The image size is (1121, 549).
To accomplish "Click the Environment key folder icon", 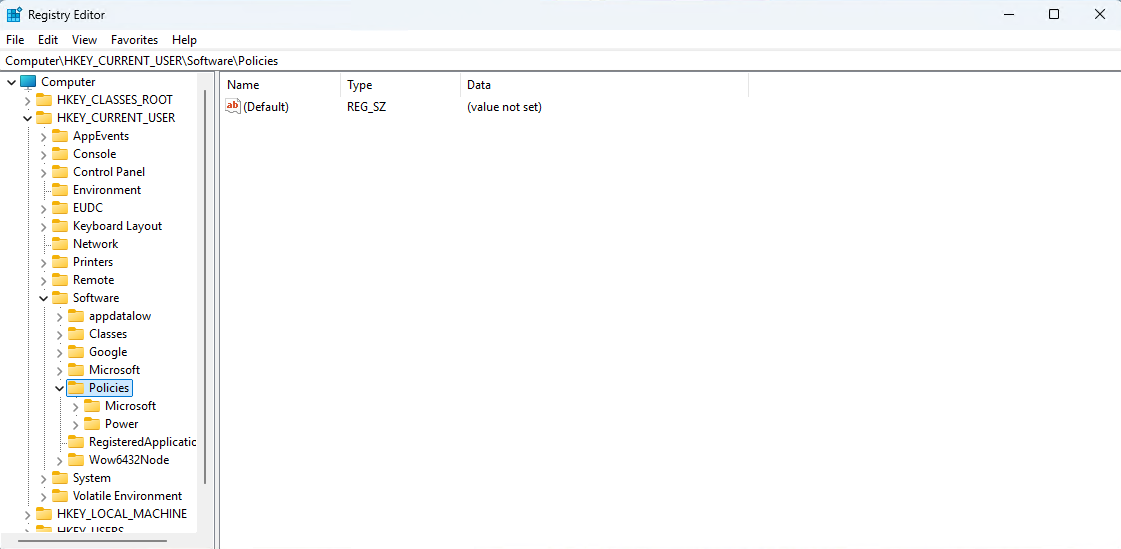I will [x=60, y=190].
